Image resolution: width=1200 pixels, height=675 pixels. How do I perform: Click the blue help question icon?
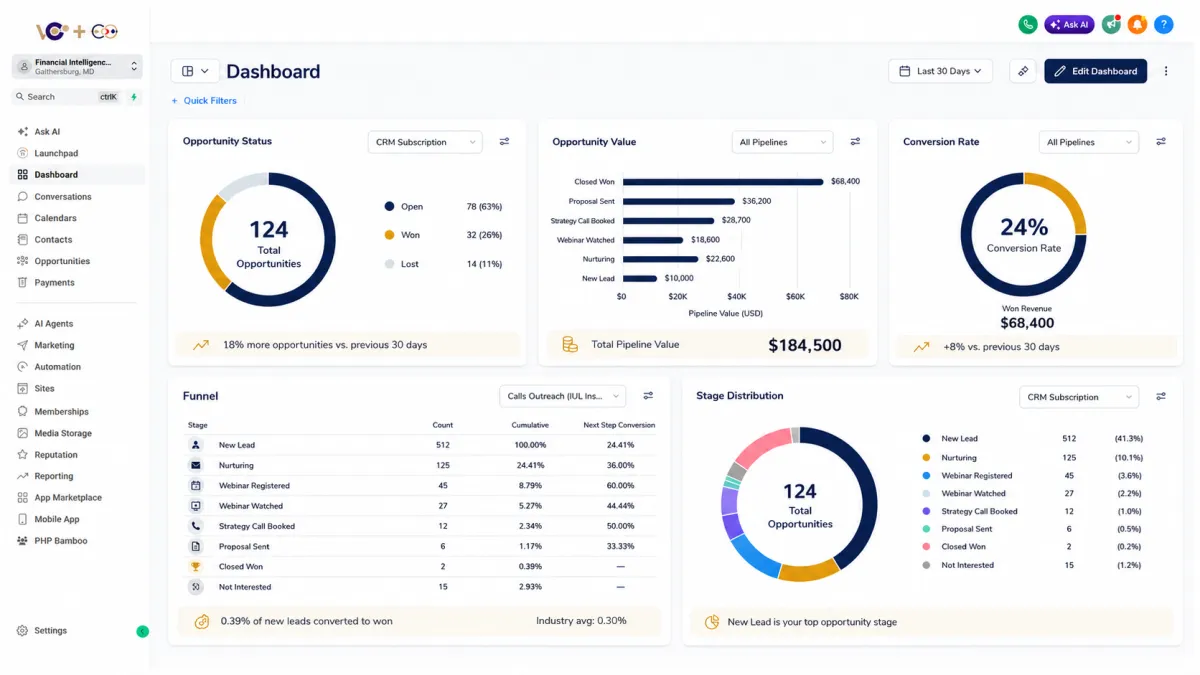tap(1164, 25)
